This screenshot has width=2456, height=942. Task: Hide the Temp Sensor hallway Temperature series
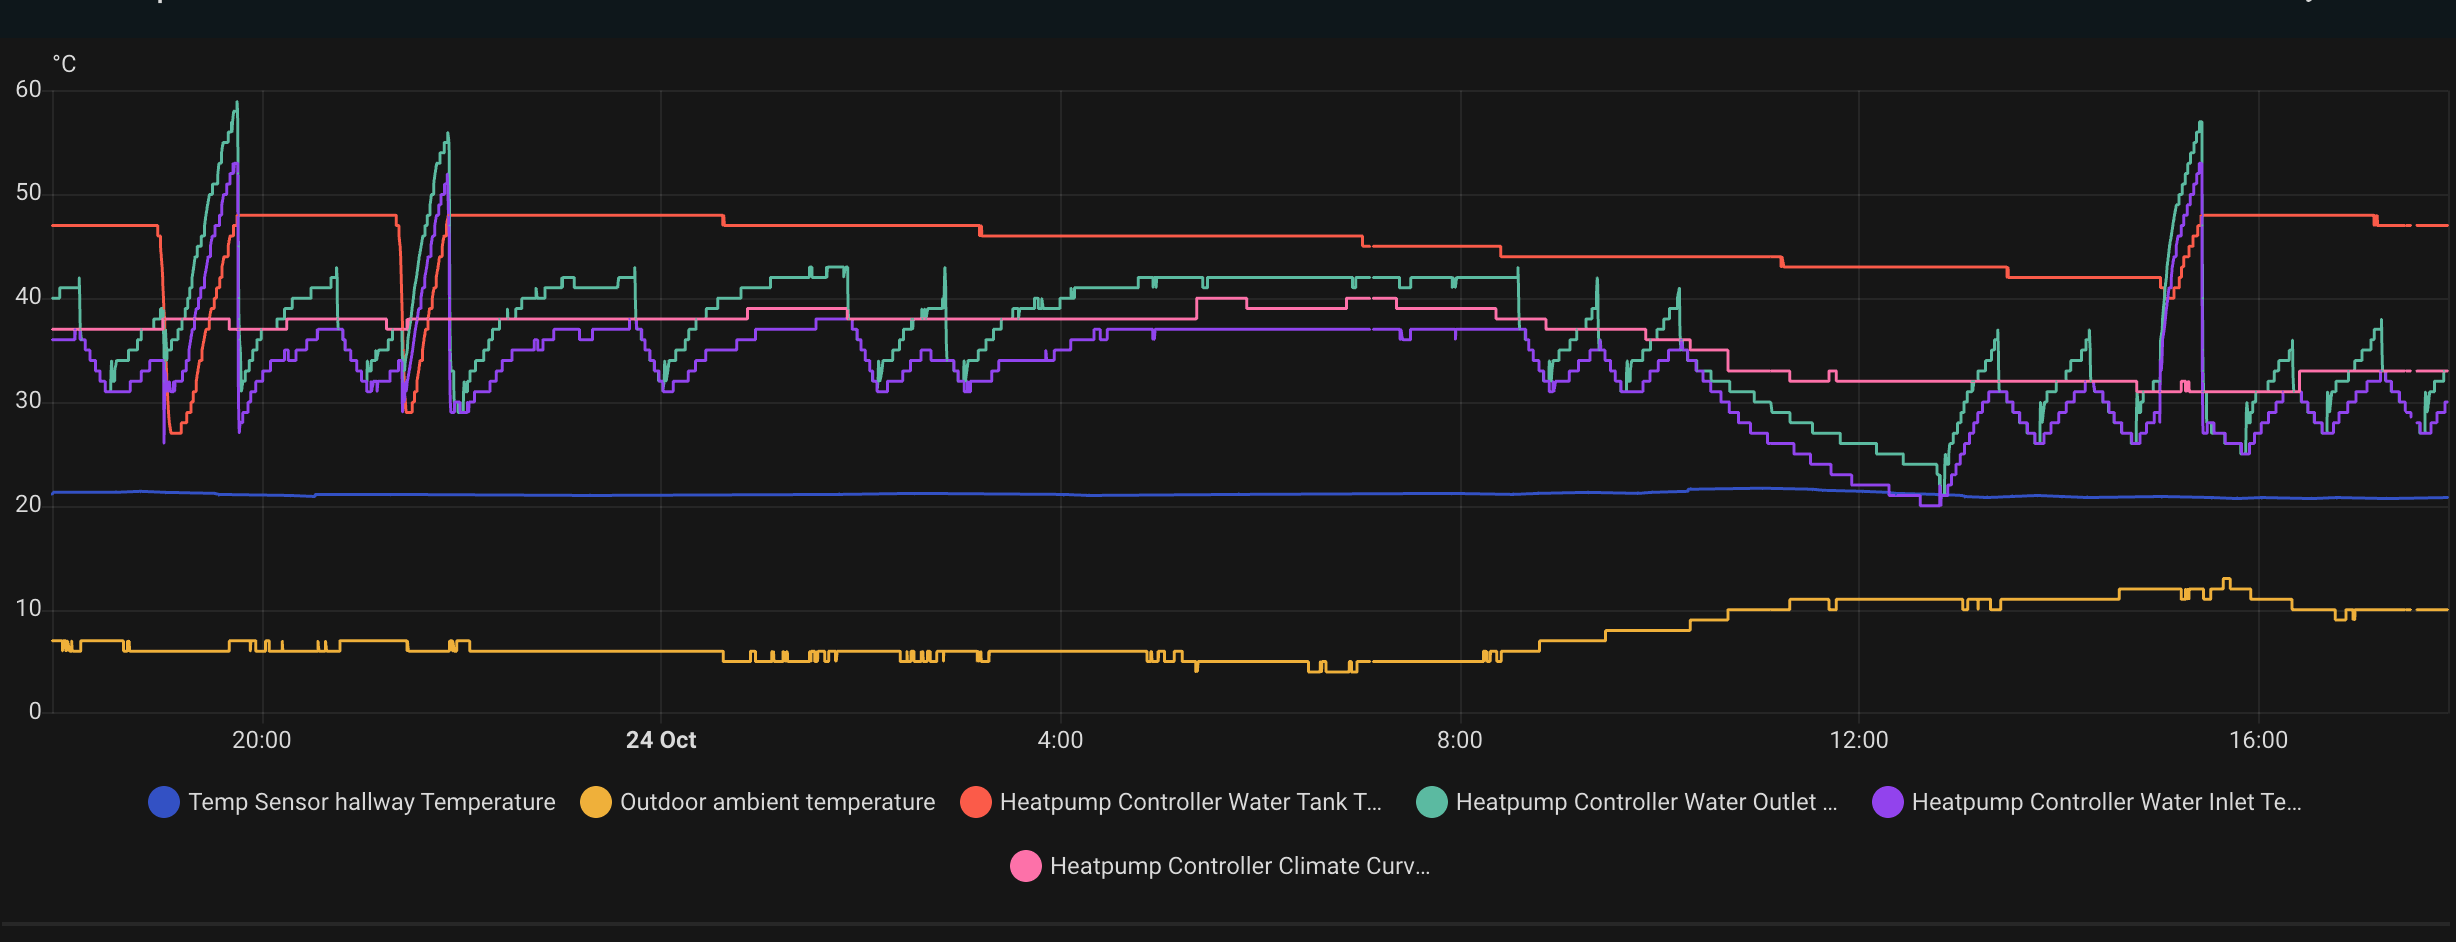pyautogui.click(x=371, y=802)
